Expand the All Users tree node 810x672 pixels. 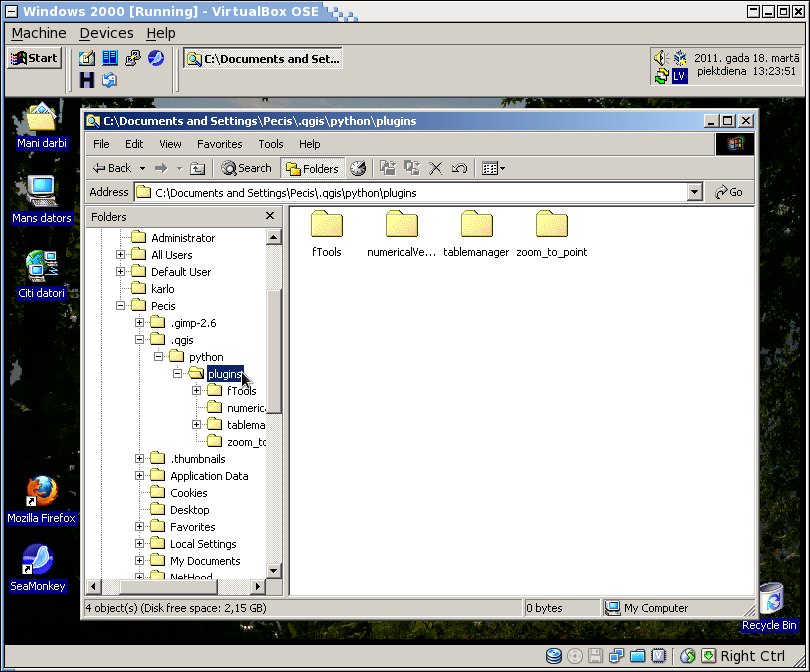click(x=120, y=254)
